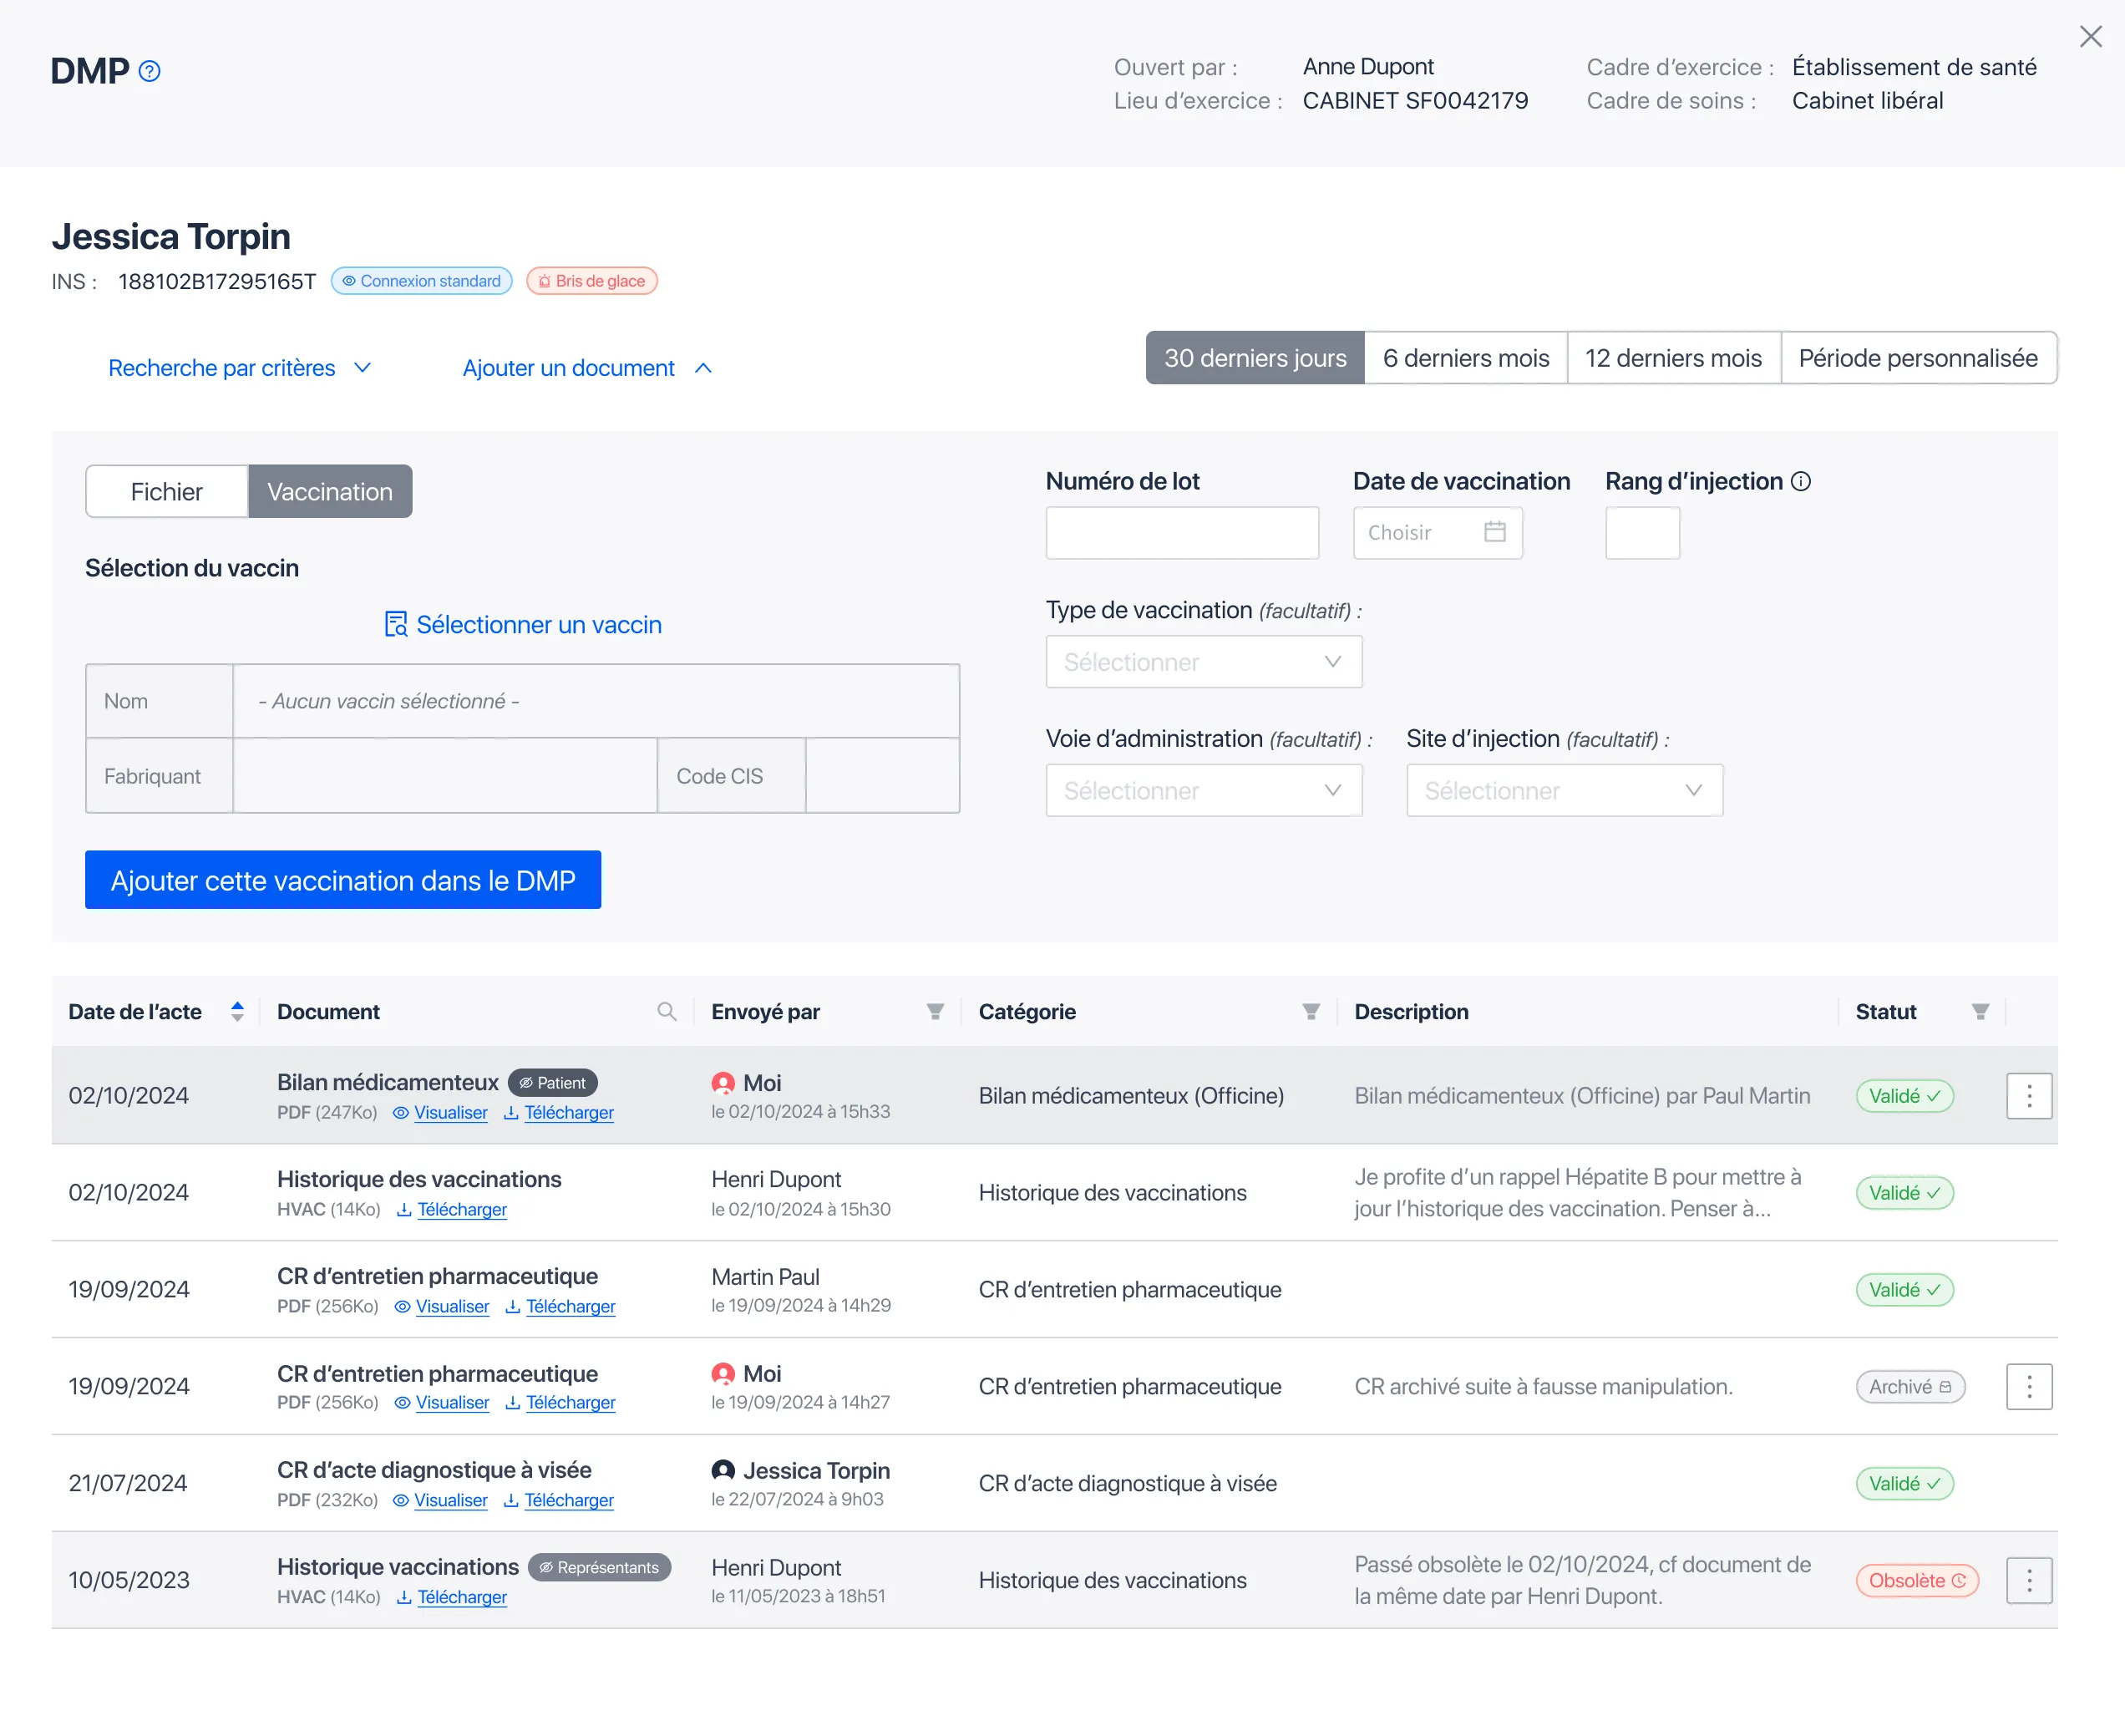Select the 6 derniers mois period filter
The height and width of the screenshot is (1736, 2125).
pyautogui.click(x=1466, y=357)
